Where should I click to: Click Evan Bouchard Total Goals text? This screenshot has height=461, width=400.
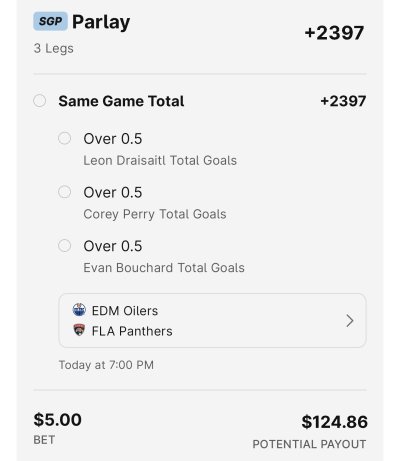point(164,268)
